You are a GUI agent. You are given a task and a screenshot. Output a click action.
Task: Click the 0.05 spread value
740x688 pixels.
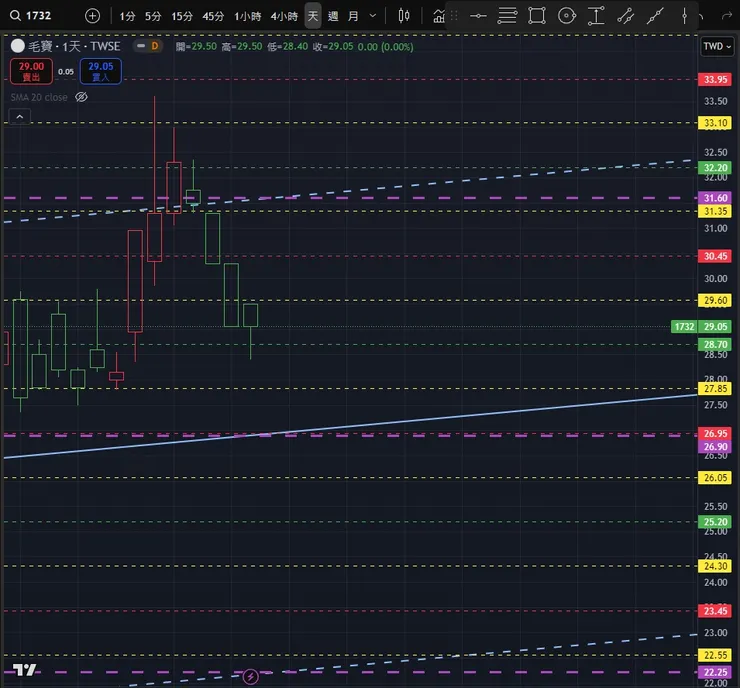click(66, 72)
